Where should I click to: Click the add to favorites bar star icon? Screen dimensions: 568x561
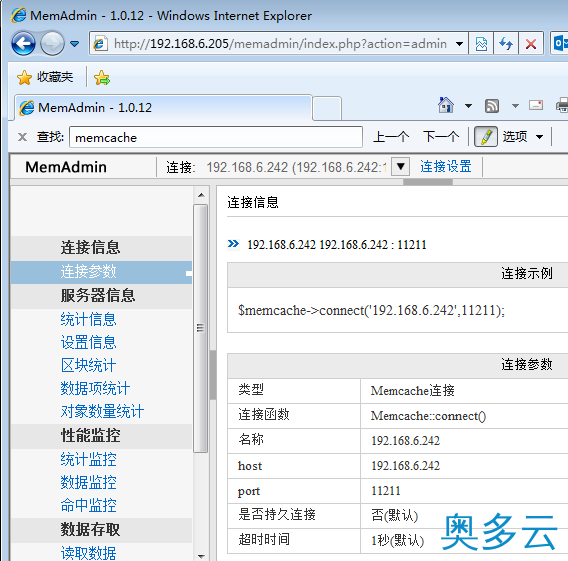[x=102, y=77]
